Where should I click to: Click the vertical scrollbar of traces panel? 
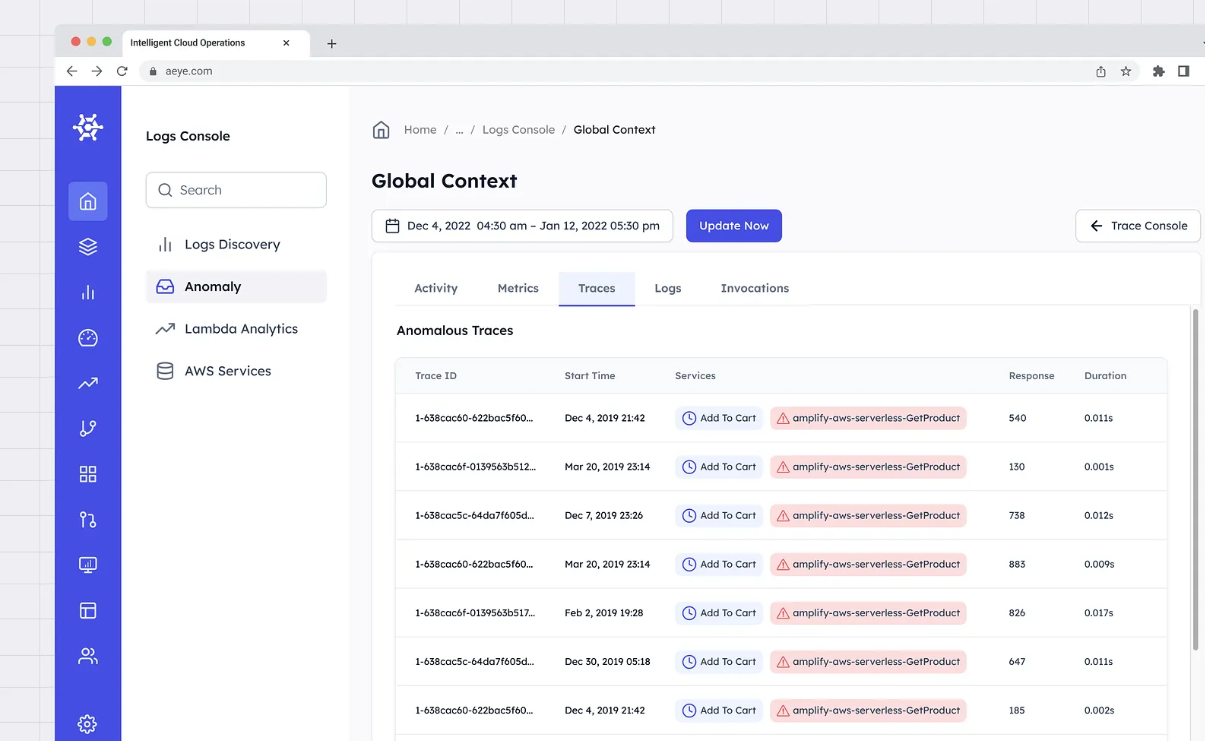(1195, 480)
